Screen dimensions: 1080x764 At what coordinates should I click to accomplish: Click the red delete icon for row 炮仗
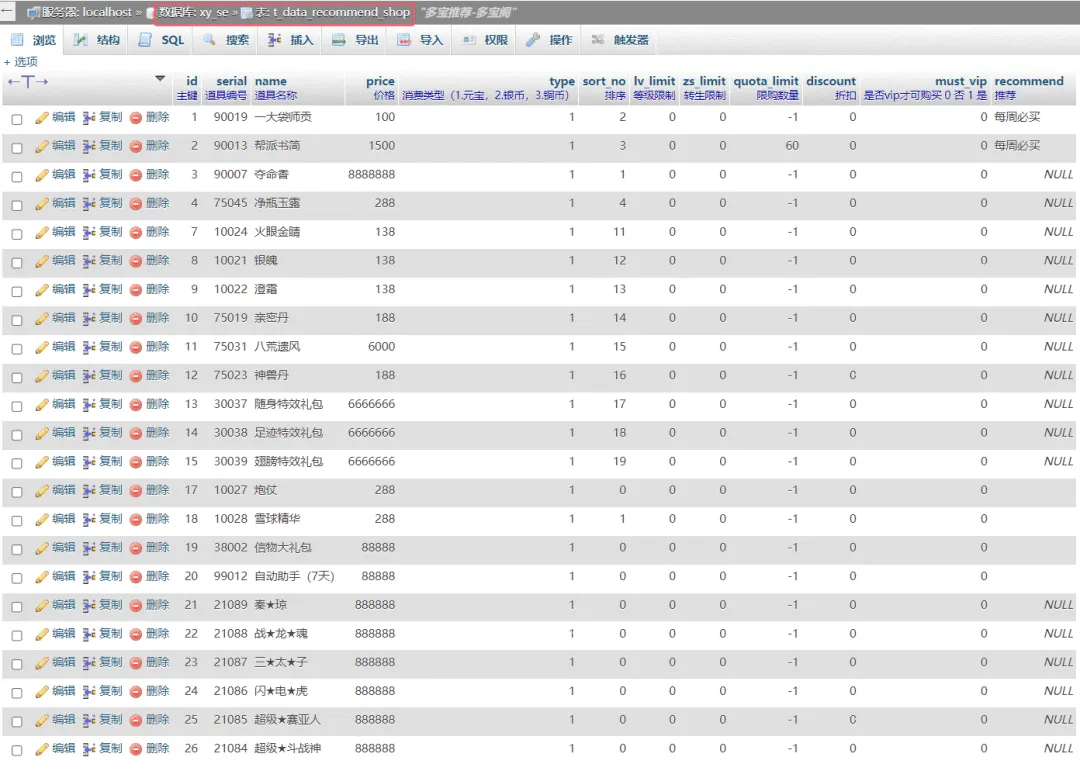[x=136, y=491]
